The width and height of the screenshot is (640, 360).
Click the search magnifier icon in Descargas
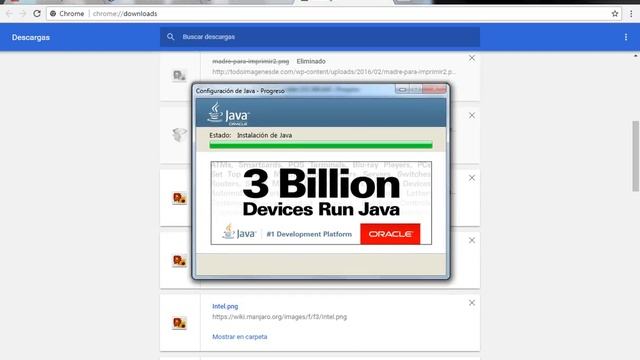click(171, 37)
